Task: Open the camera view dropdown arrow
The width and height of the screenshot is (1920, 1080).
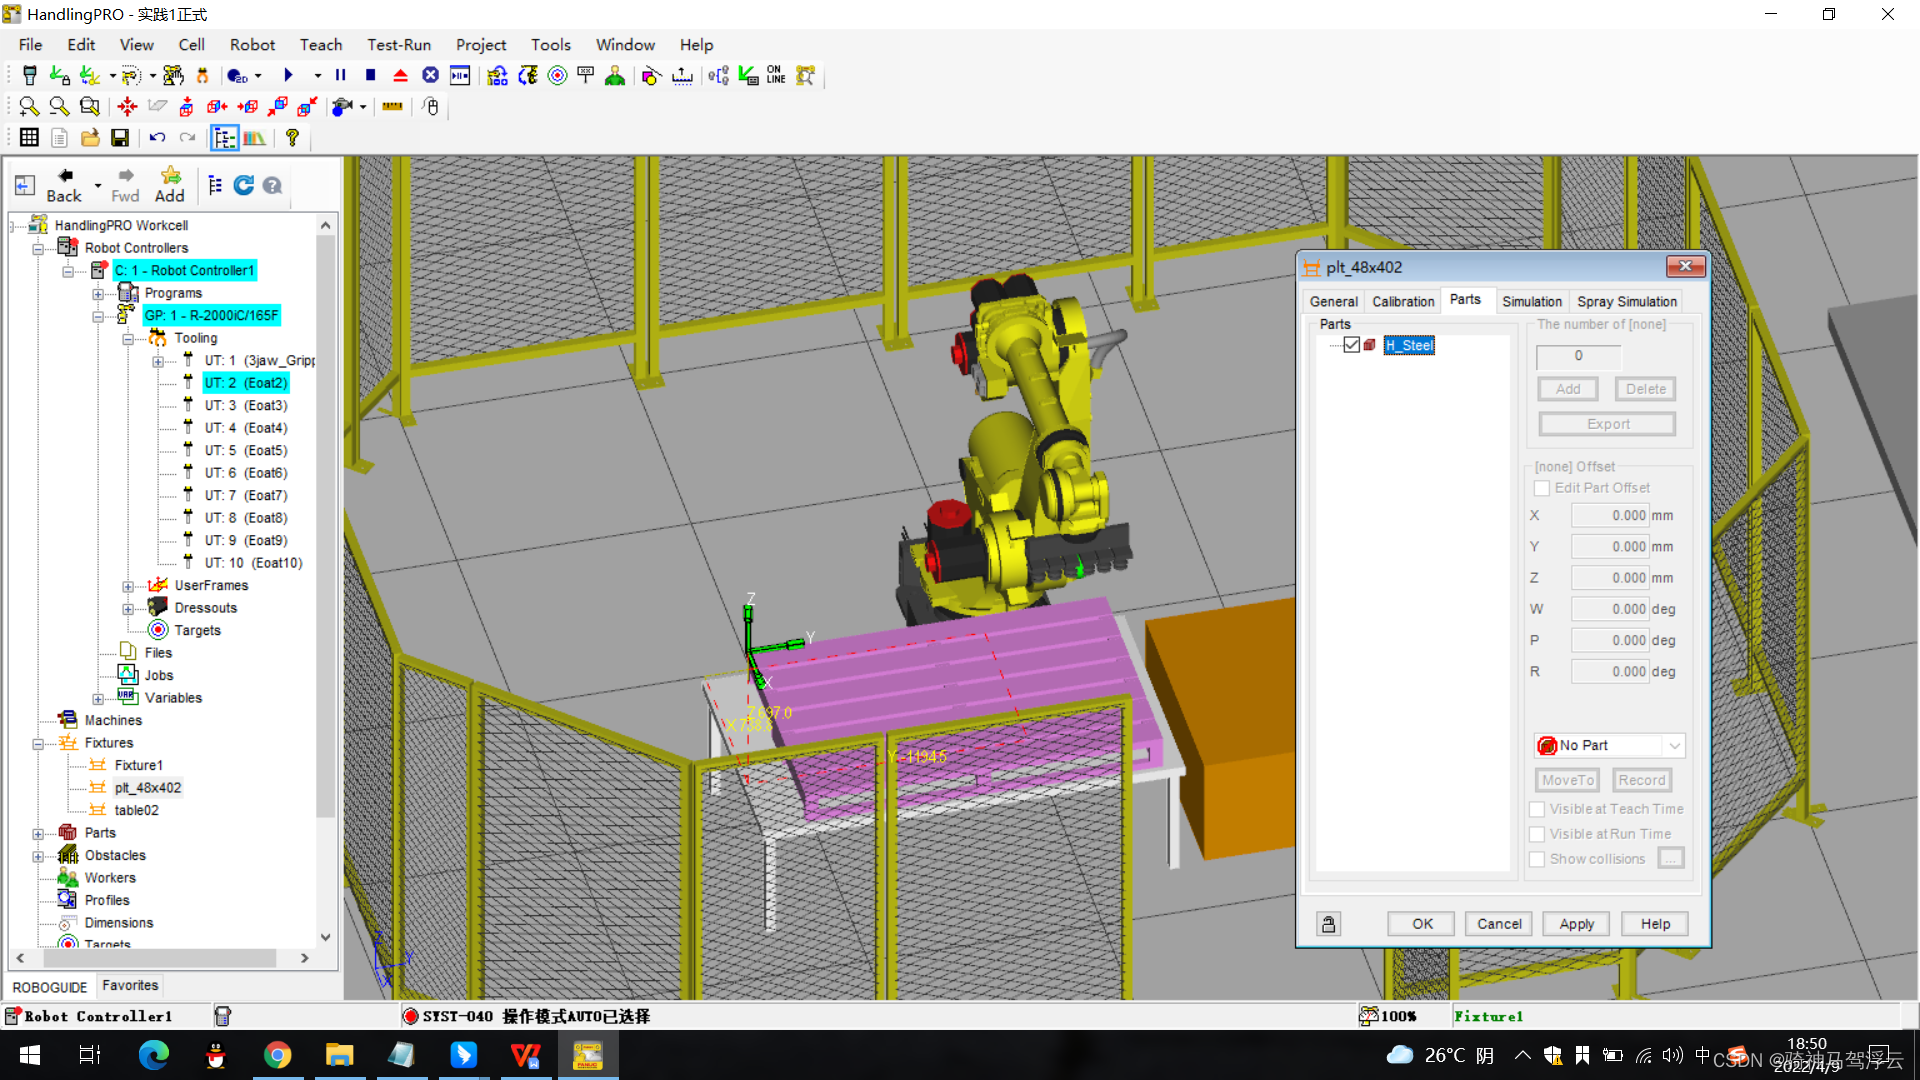Action: (363, 106)
